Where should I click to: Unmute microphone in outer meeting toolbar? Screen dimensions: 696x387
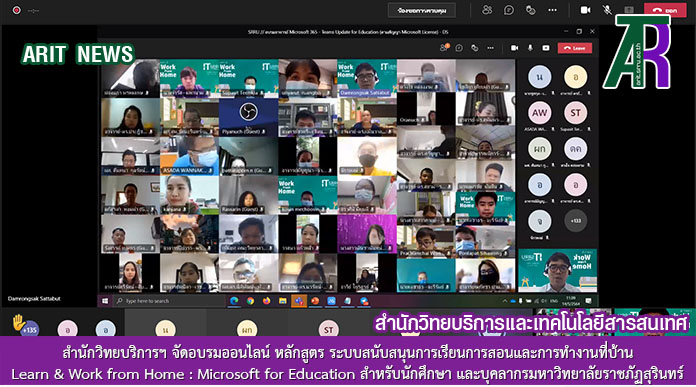pyautogui.click(x=607, y=10)
